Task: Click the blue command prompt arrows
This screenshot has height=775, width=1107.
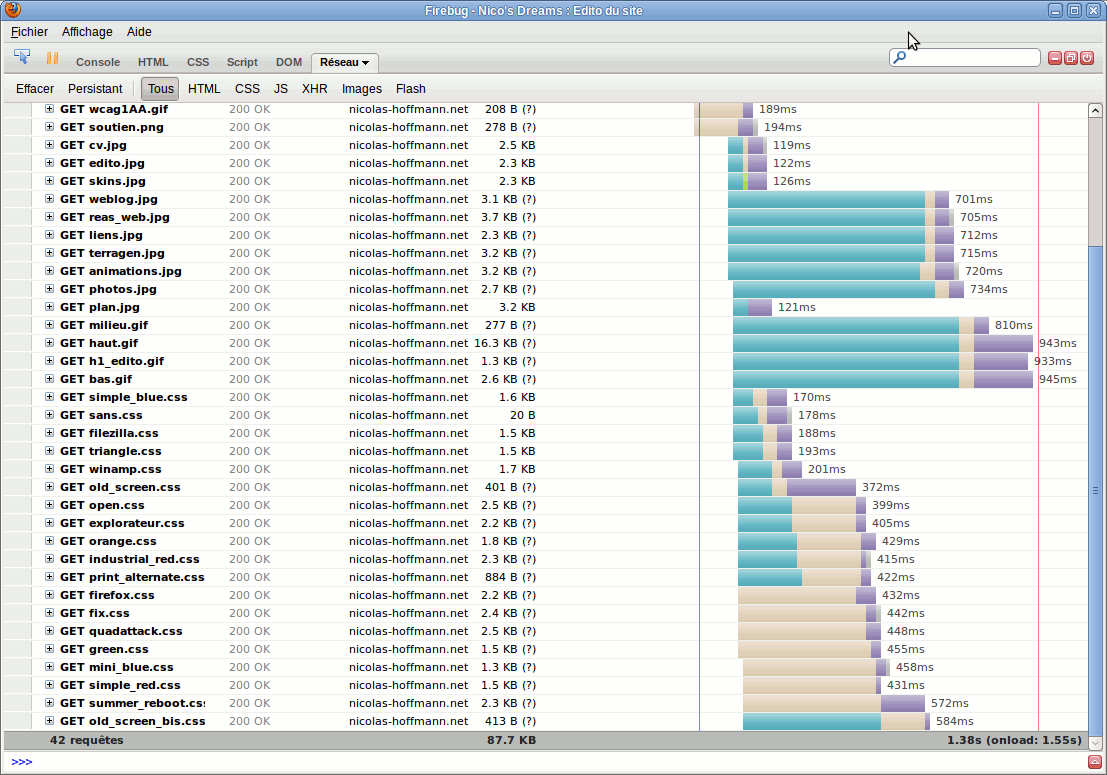Action: click(x=22, y=762)
